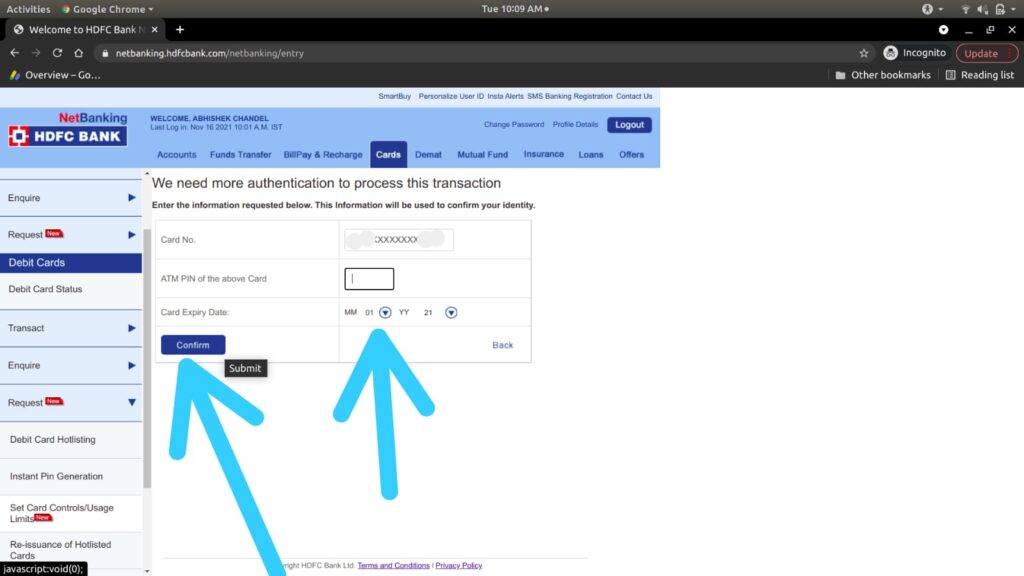Open SMS Banking Registration link
Viewport: 1024px width, 576px height.
(x=569, y=96)
